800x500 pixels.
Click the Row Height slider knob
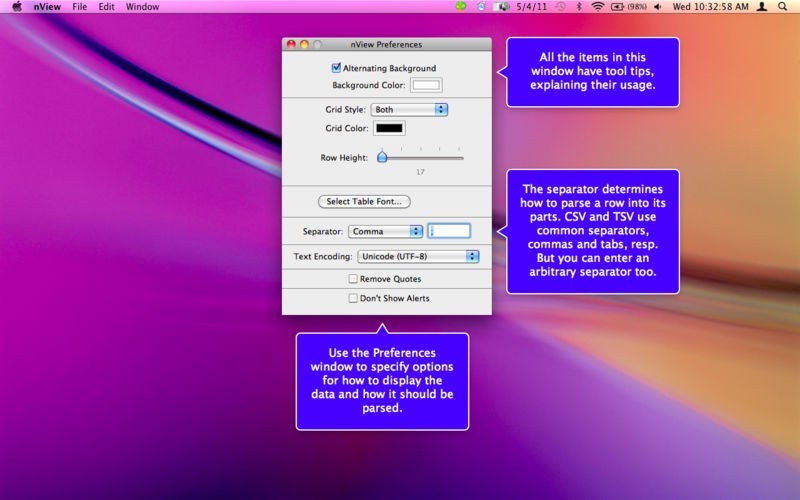click(382, 157)
